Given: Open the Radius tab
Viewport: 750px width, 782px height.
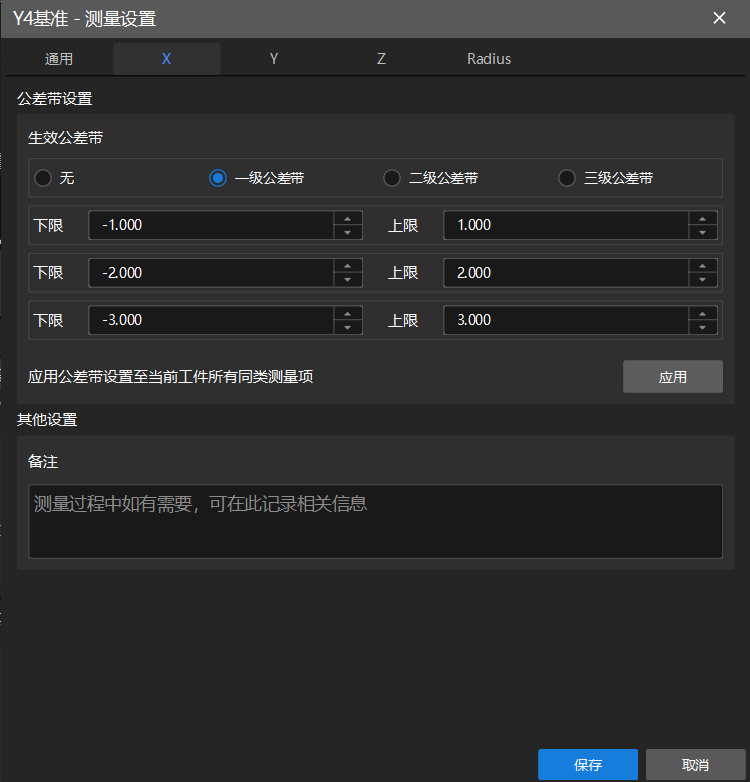Looking at the screenshot, I should point(489,59).
